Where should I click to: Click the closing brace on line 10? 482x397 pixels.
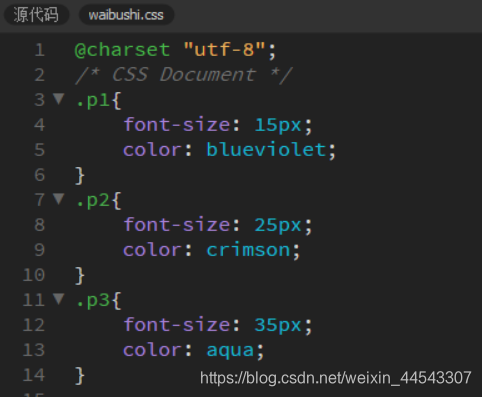pyautogui.click(x=80, y=276)
